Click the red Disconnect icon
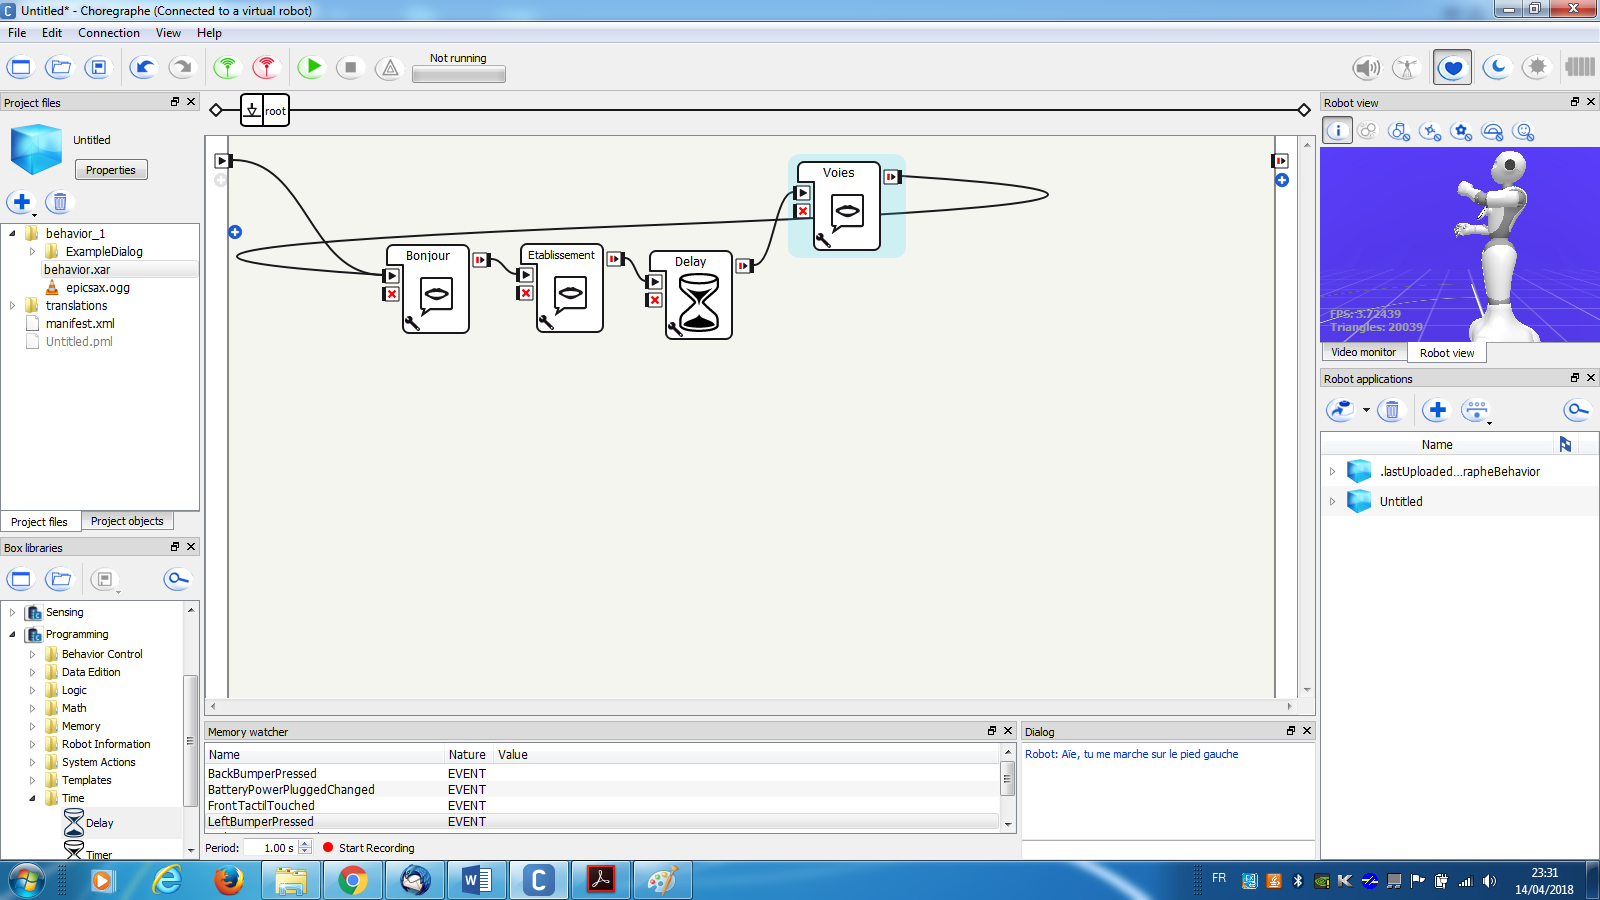Viewport: 1600px width, 900px height. [266, 67]
